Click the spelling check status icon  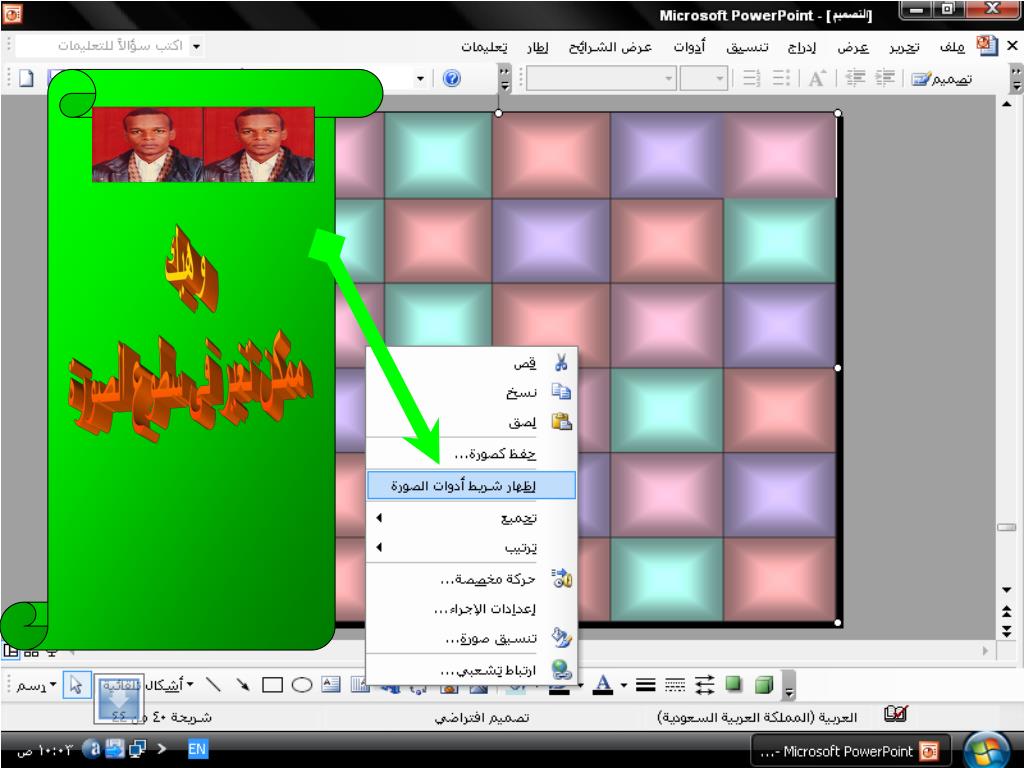coord(895,714)
